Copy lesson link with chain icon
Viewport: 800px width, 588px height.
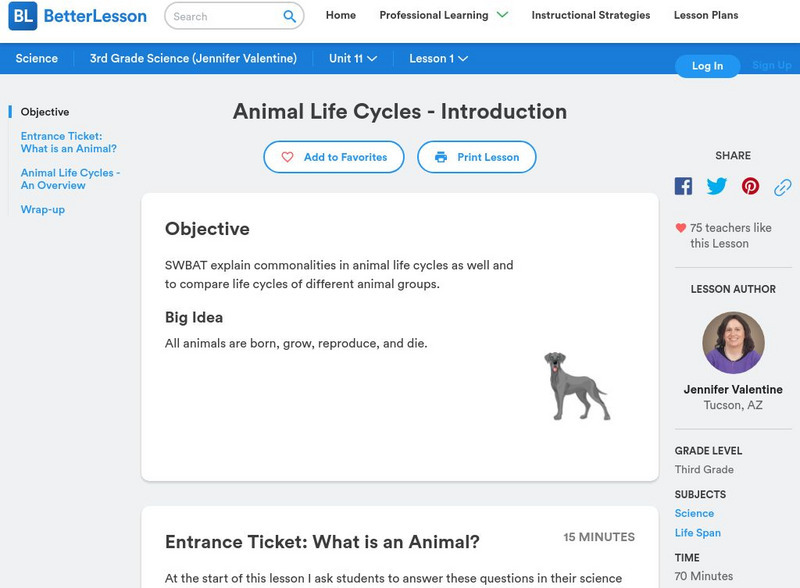click(782, 186)
